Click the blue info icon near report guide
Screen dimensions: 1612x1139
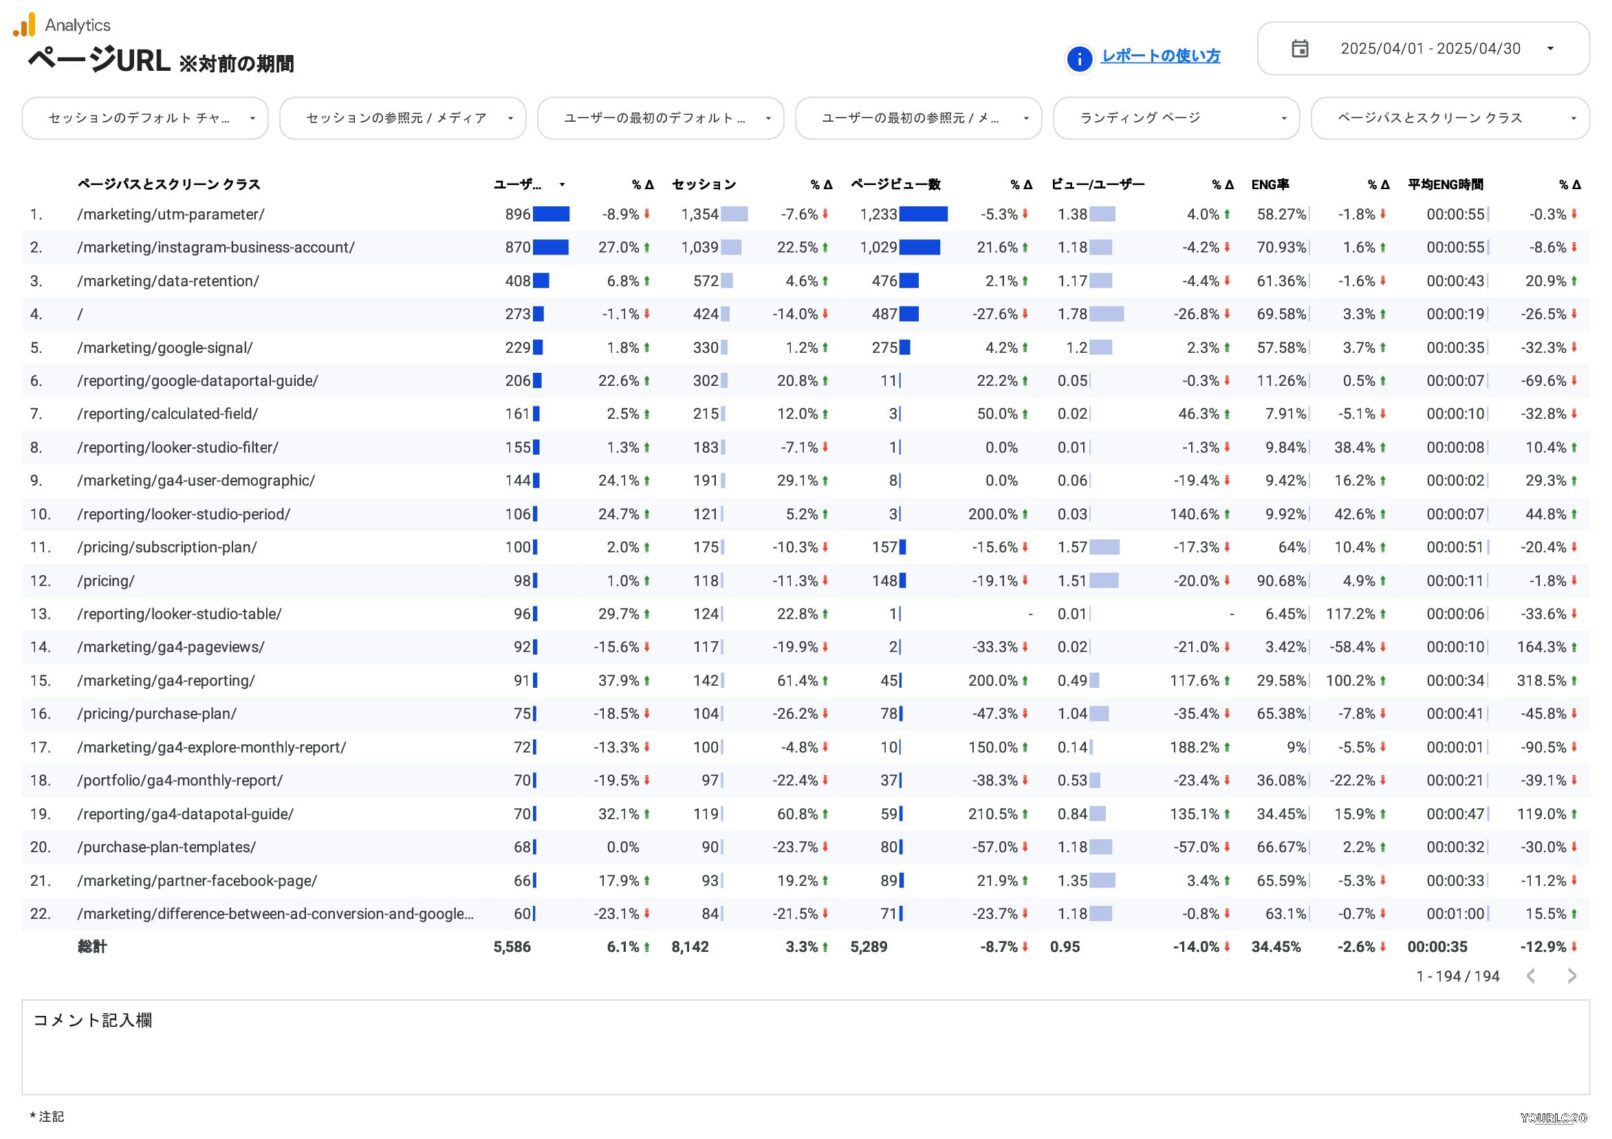point(1079,59)
